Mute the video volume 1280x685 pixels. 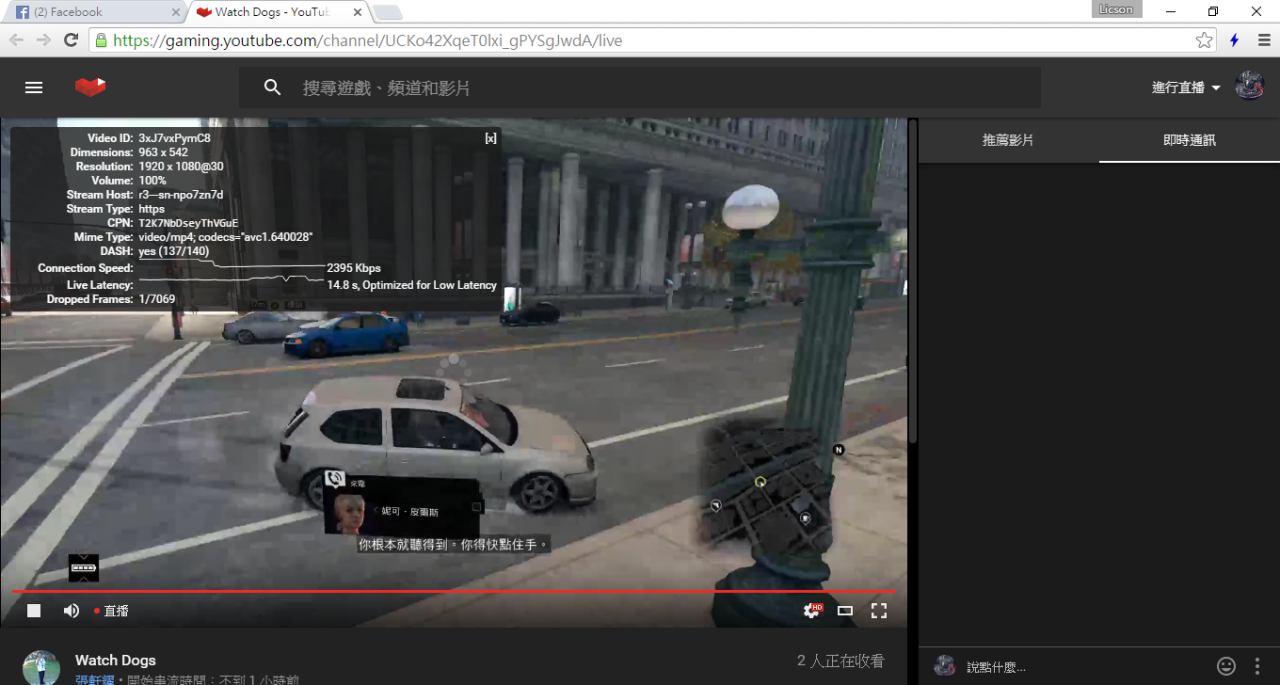click(71, 610)
